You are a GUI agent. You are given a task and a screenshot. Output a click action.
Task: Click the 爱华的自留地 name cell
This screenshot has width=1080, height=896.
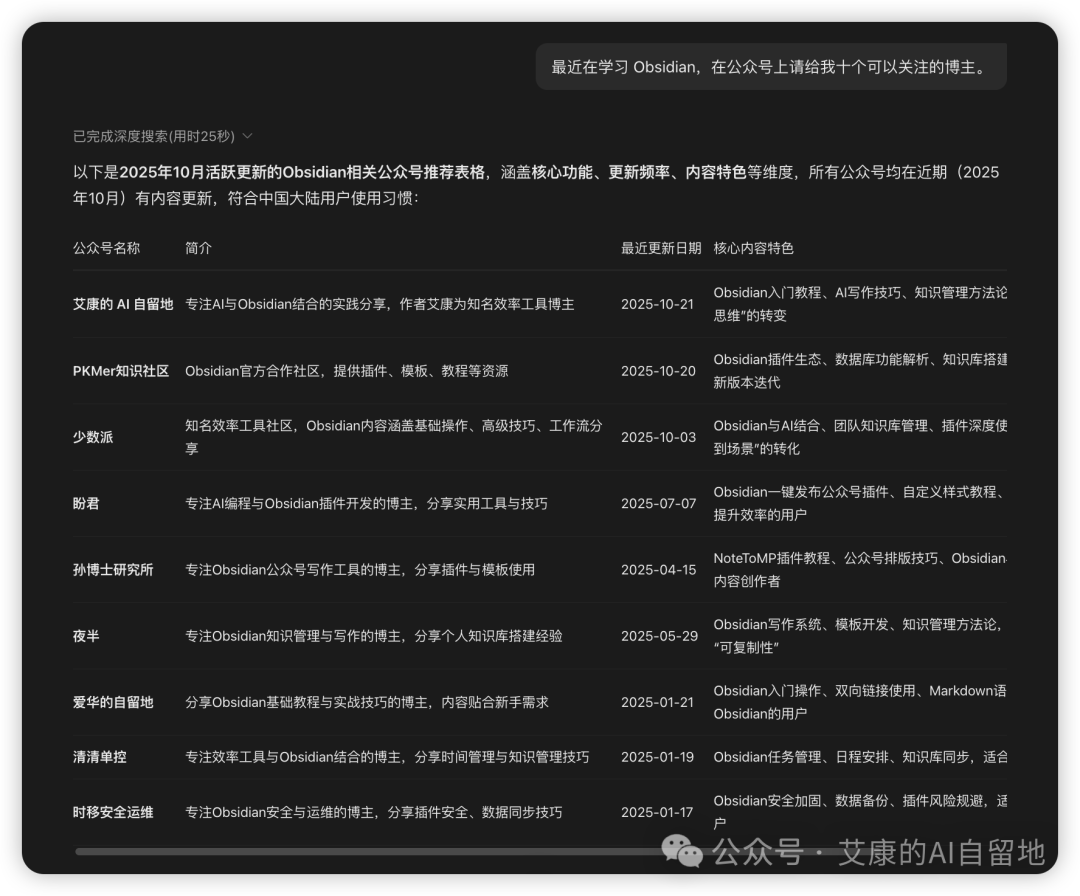click(113, 702)
